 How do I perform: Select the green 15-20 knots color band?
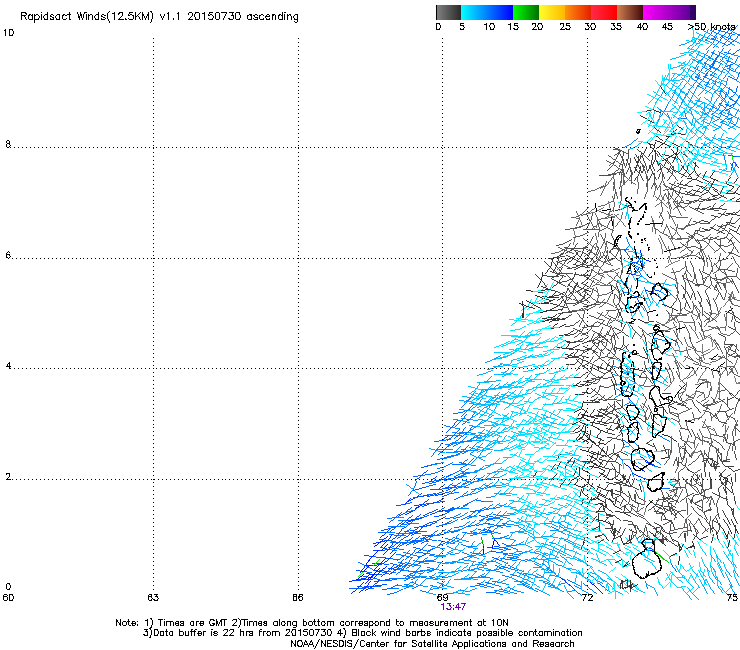tap(526, 12)
